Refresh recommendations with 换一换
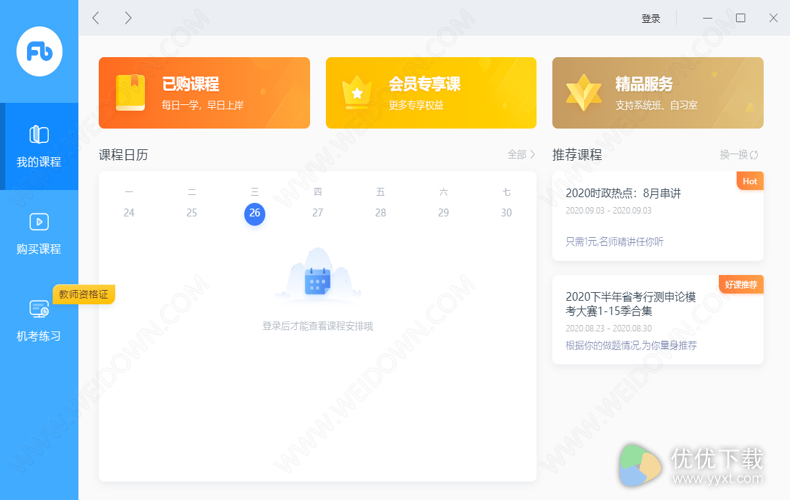The width and height of the screenshot is (790, 500). pyautogui.click(x=739, y=155)
